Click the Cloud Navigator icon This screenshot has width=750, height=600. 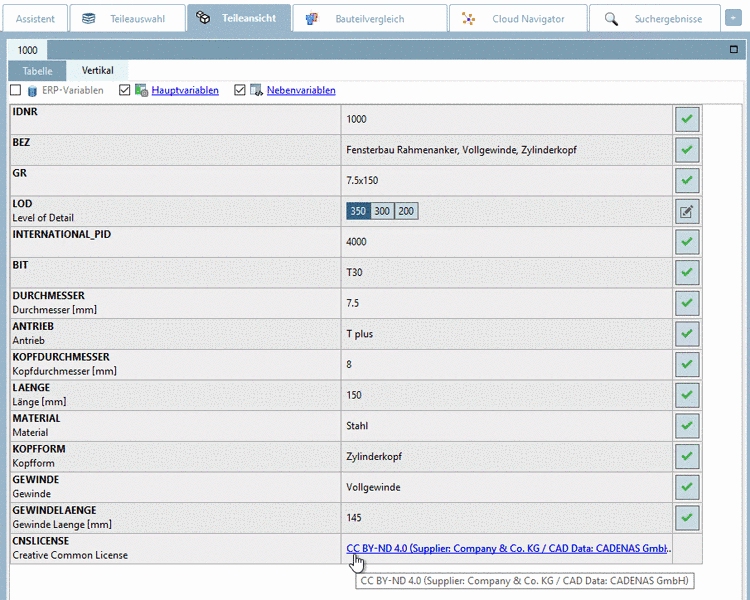468,19
